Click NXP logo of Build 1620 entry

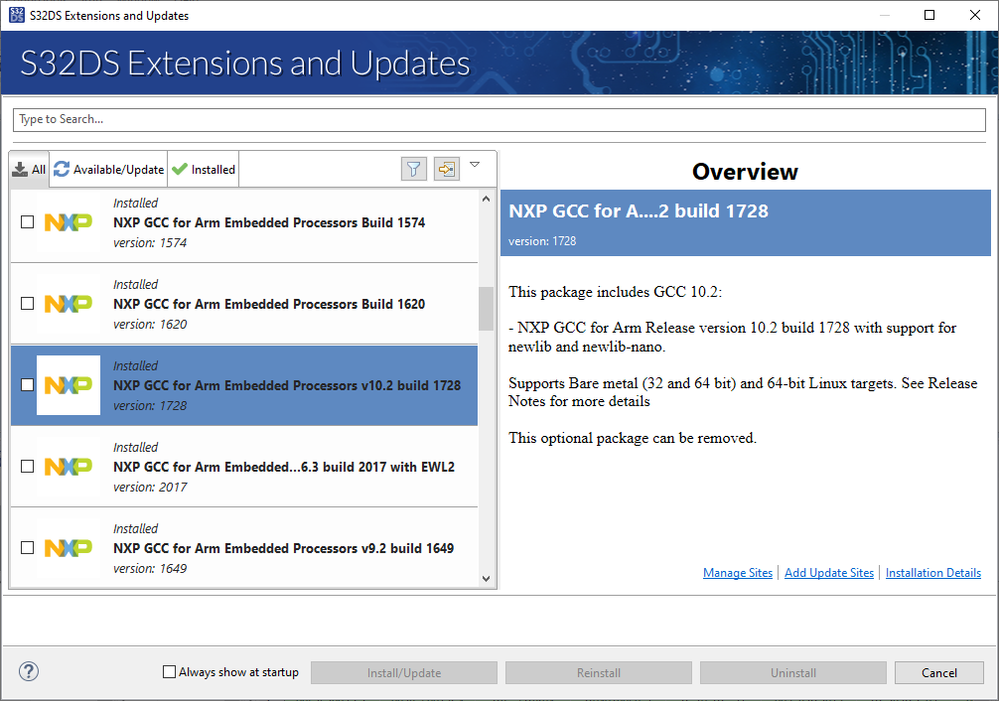coord(68,304)
